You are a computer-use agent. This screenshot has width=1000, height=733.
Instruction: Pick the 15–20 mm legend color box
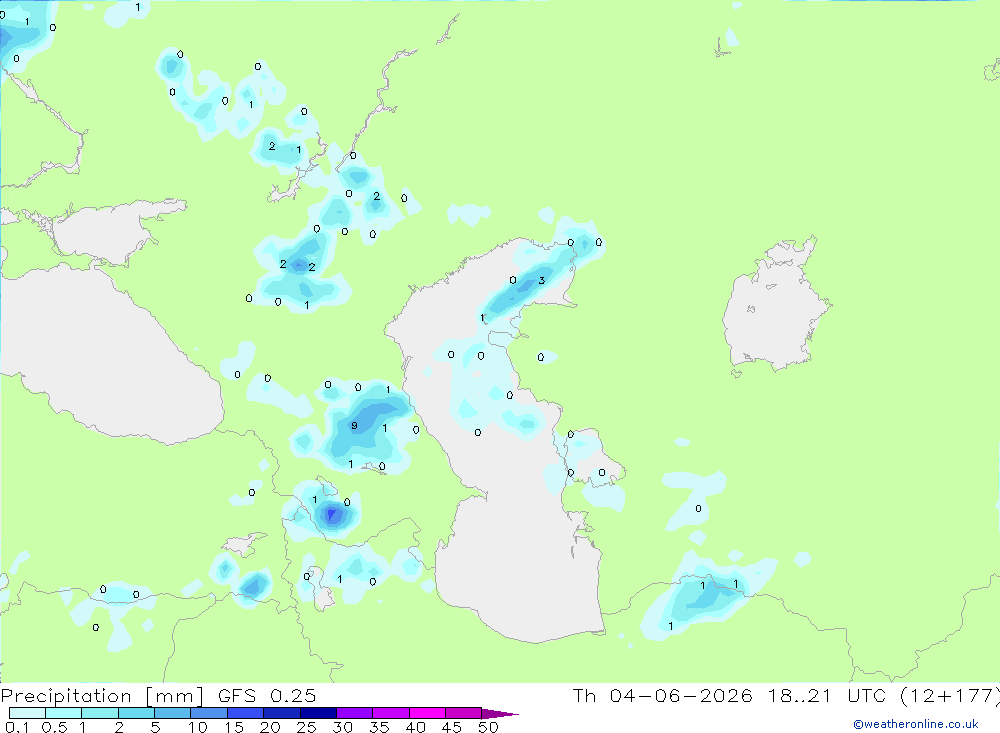click(x=246, y=713)
